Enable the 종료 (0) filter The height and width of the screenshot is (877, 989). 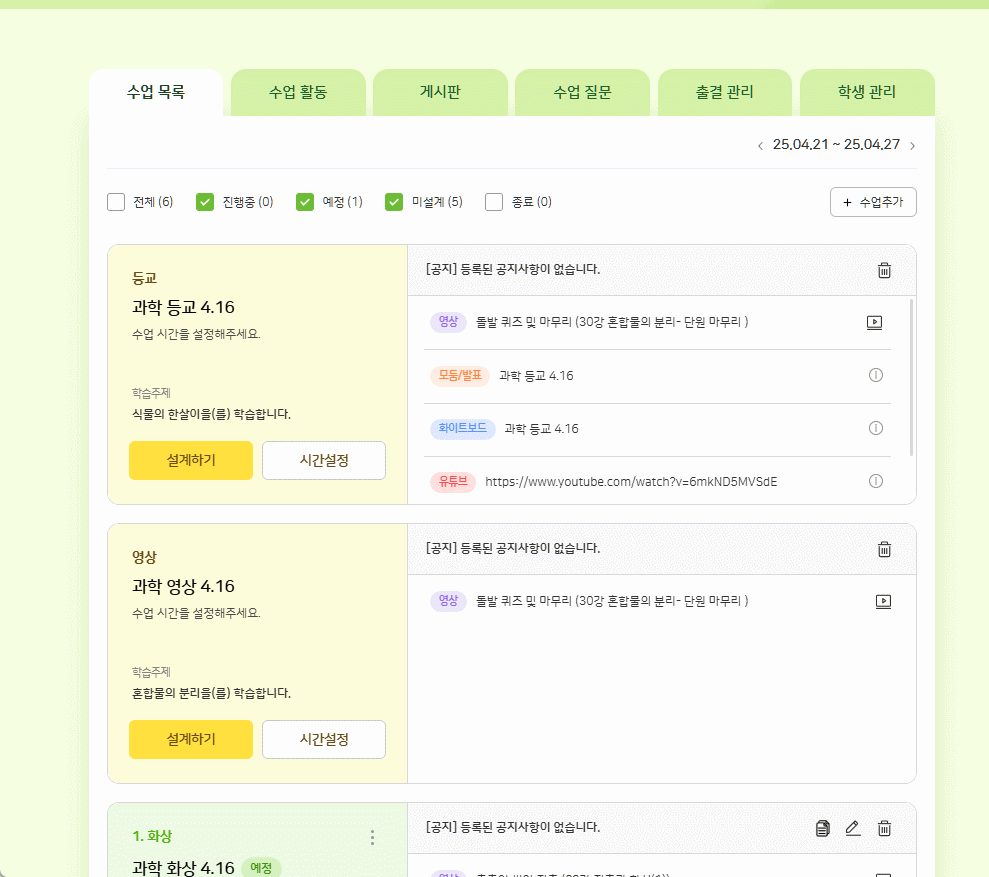click(494, 202)
